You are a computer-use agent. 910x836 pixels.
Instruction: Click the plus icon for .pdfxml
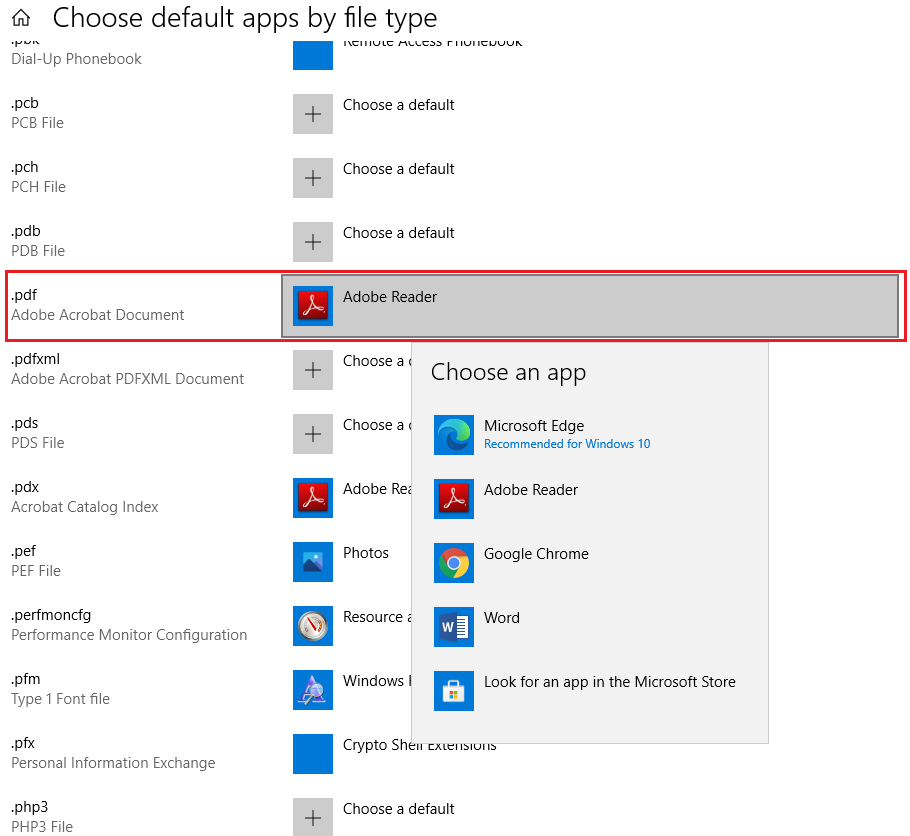click(313, 370)
